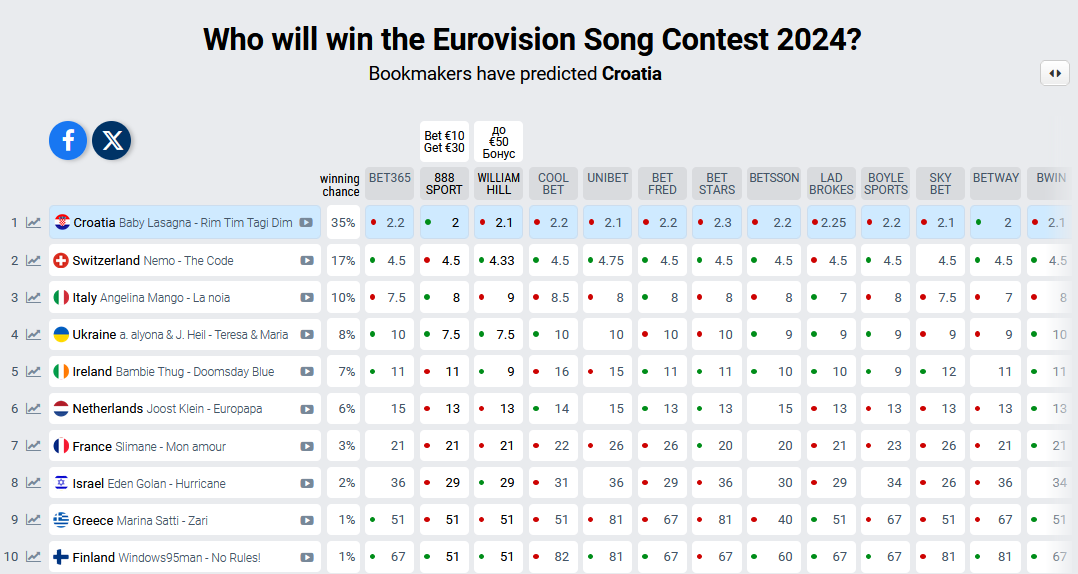1078x574 pixels.
Task: Select the William Hill column header
Action: (x=498, y=184)
